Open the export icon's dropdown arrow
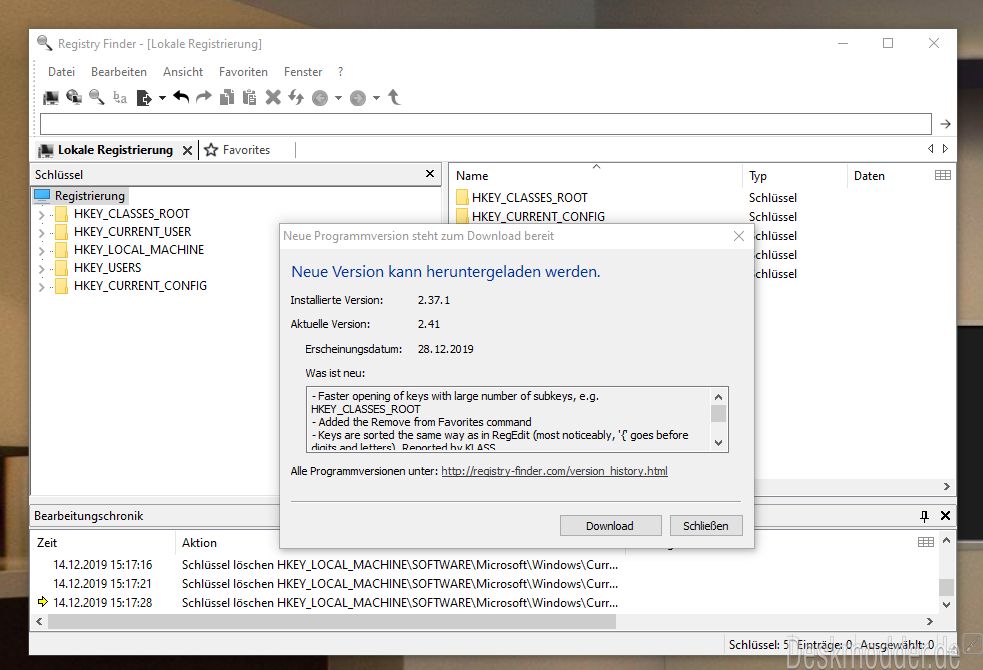 [162, 98]
